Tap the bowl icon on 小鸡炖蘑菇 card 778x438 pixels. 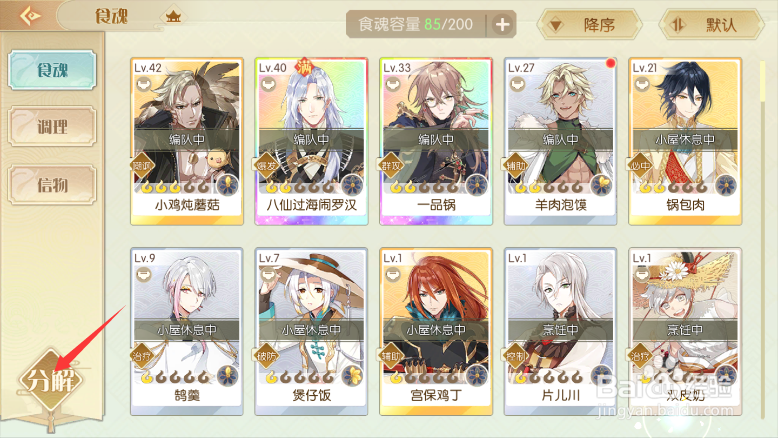pos(144,85)
